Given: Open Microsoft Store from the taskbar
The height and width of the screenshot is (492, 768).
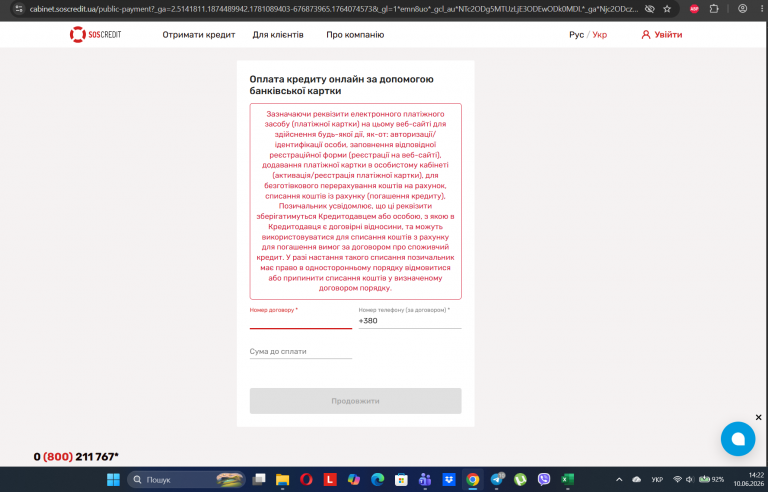Looking at the screenshot, I should click(401, 479).
